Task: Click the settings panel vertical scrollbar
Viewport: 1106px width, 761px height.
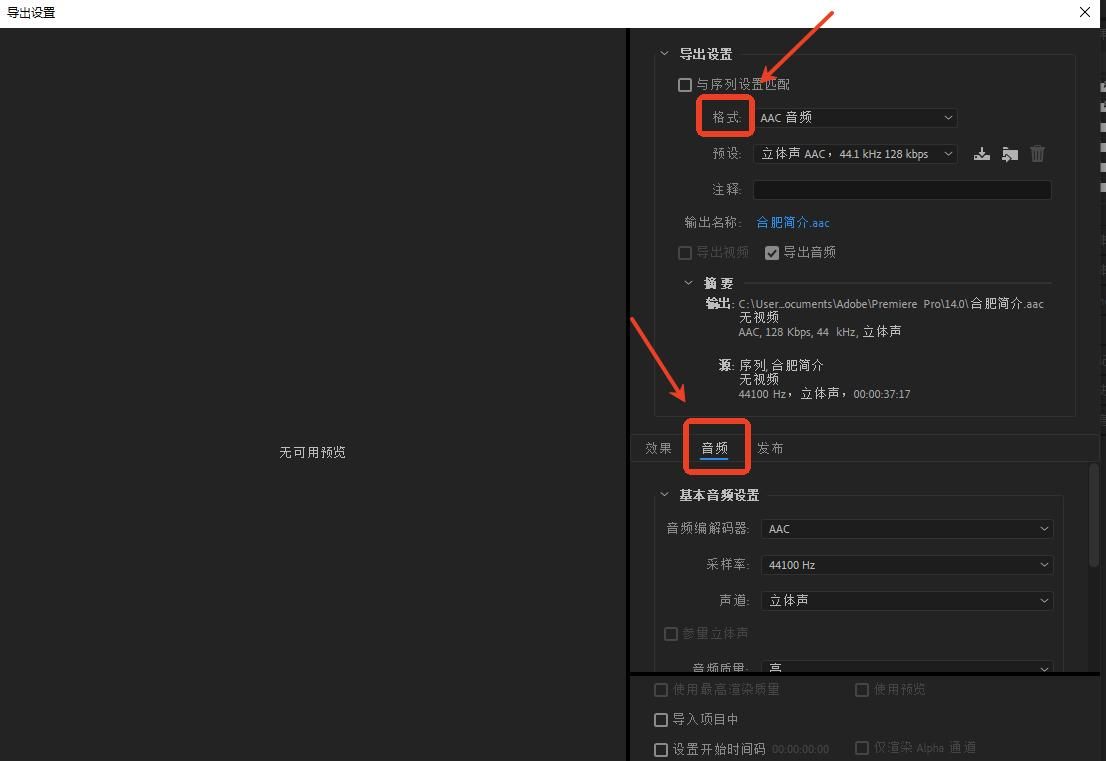Action: coord(1094,514)
